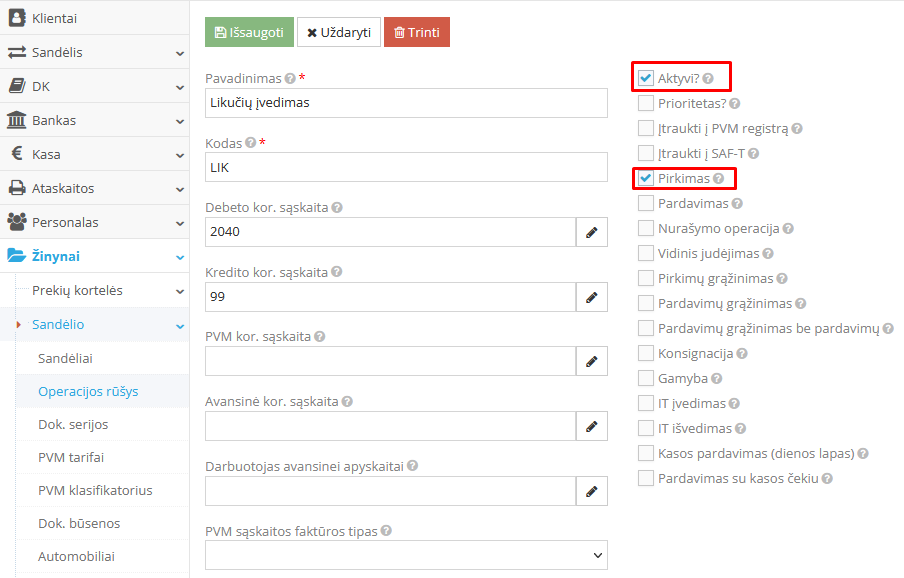Enable the Nurašymo operacija checkbox

point(646,228)
